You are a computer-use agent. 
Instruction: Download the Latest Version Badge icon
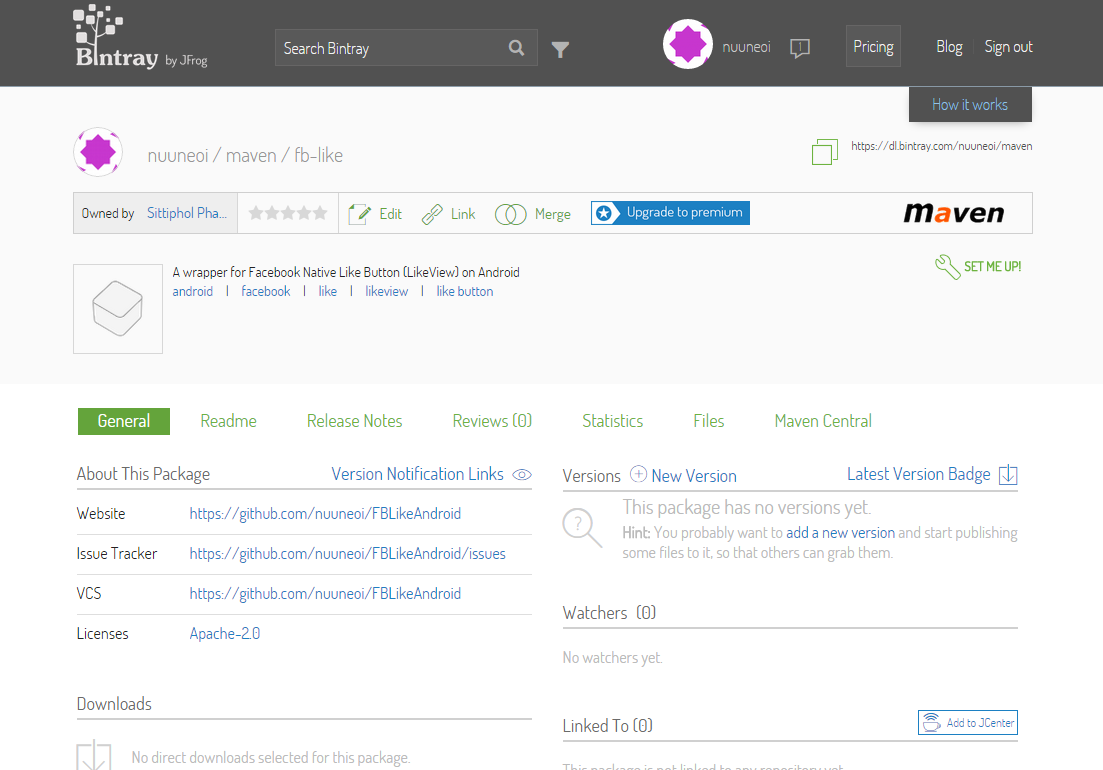tap(1008, 475)
